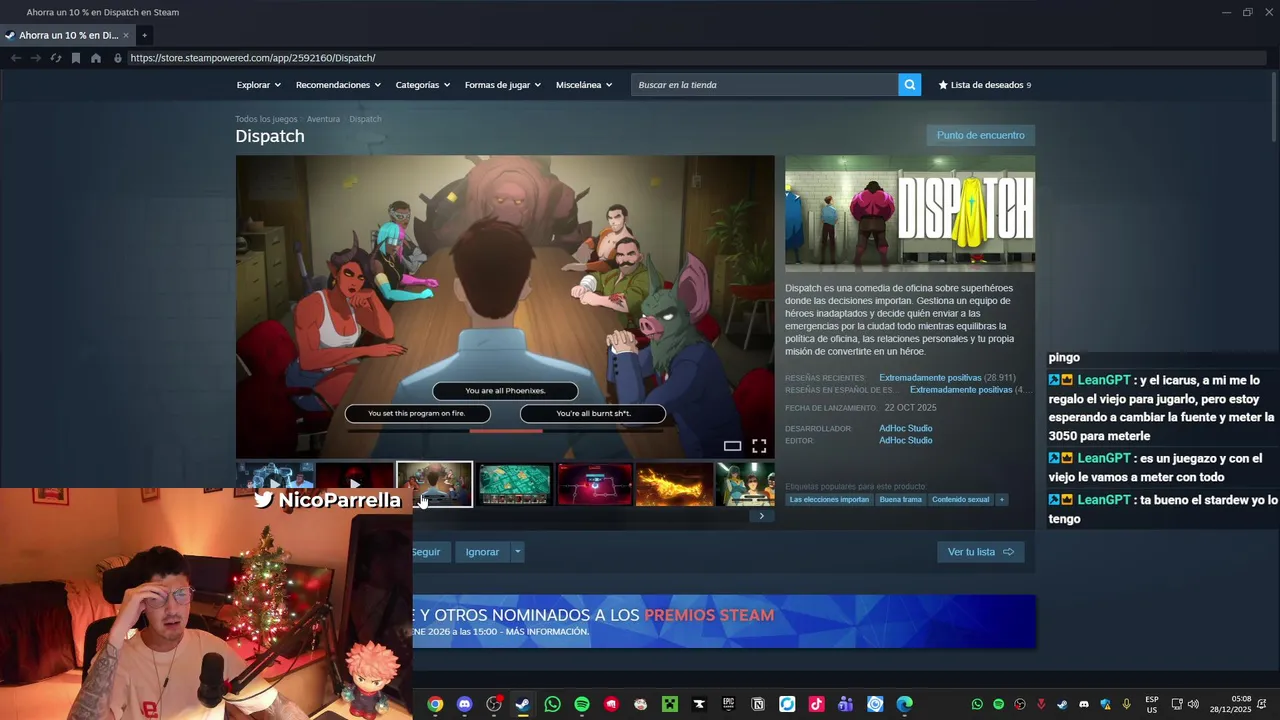Click the Dispatch breadcrumb link
1280x720 pixels.
(365, 119)
